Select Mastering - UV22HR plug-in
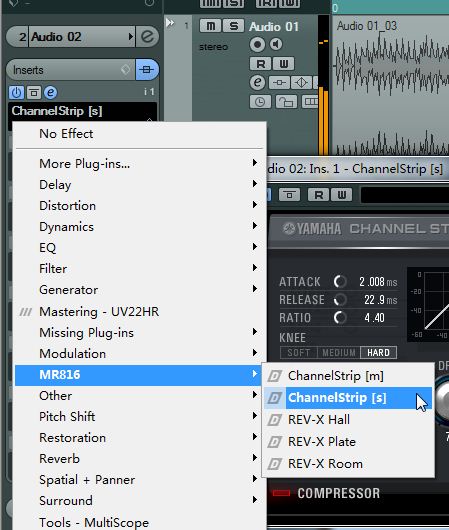This screenshot has height=530, width=449. click(x=139, y=311)
